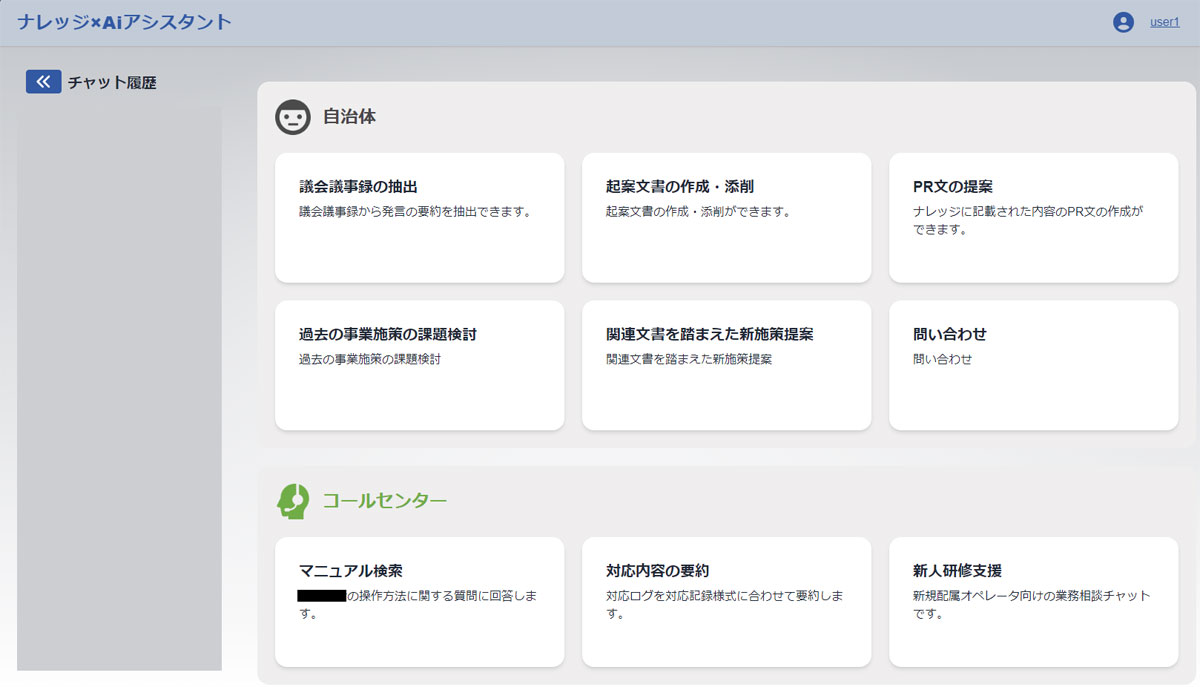Click the description text under マニュアル検索
Screen dimensions: 1200x687
(x=418, y=602)
